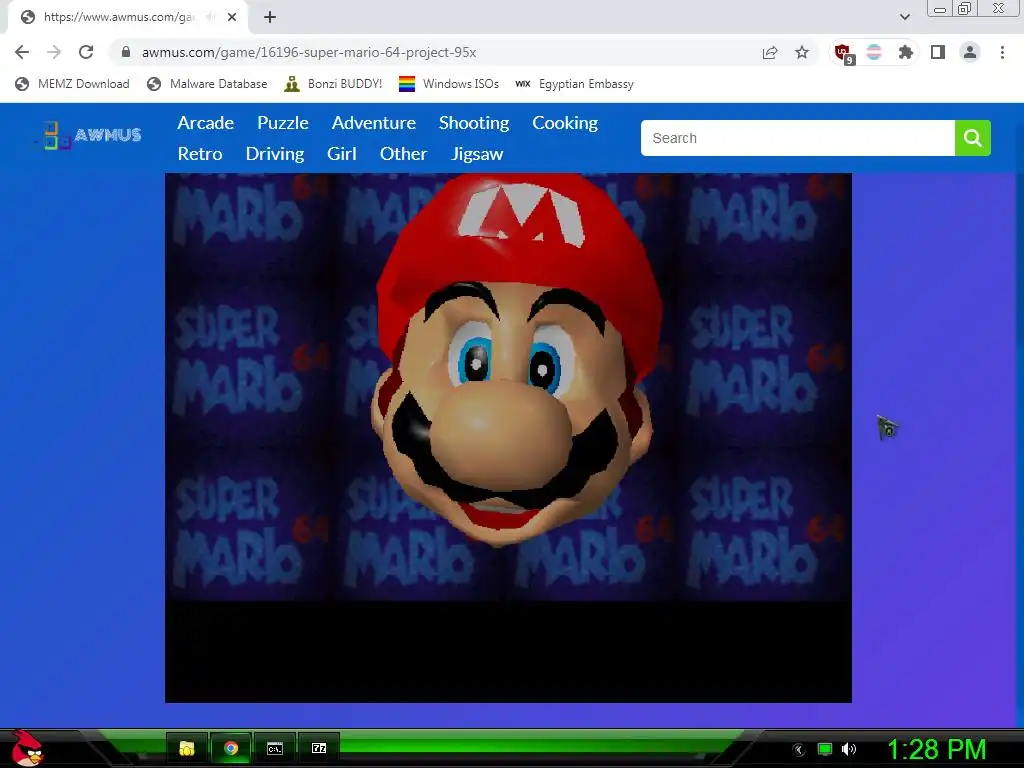Viewport: 1024px width, 768px height.
Task: Bookmark this page with the star icon
Action: [802, 52]
